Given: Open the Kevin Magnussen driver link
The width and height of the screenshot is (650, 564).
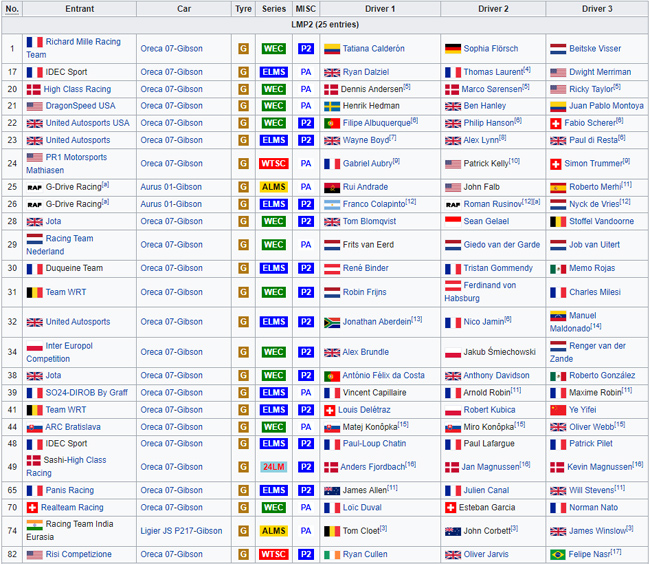Looking at the screenshot, I should 599,467.
